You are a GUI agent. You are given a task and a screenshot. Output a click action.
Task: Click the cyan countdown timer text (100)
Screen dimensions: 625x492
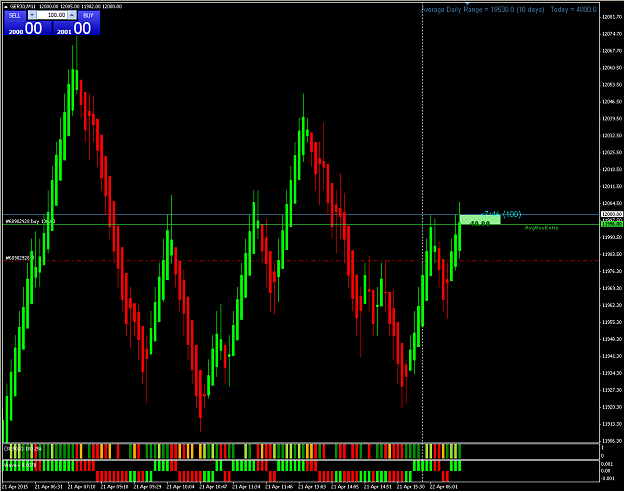click(502, 214)
